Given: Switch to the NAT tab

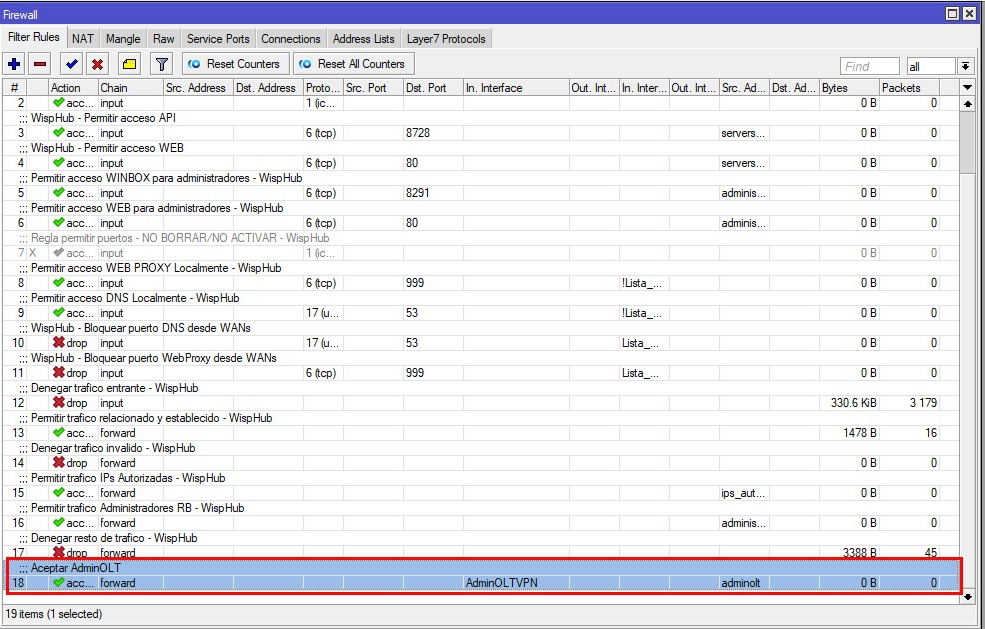Looking at the screenshot, I should (83, 39).
